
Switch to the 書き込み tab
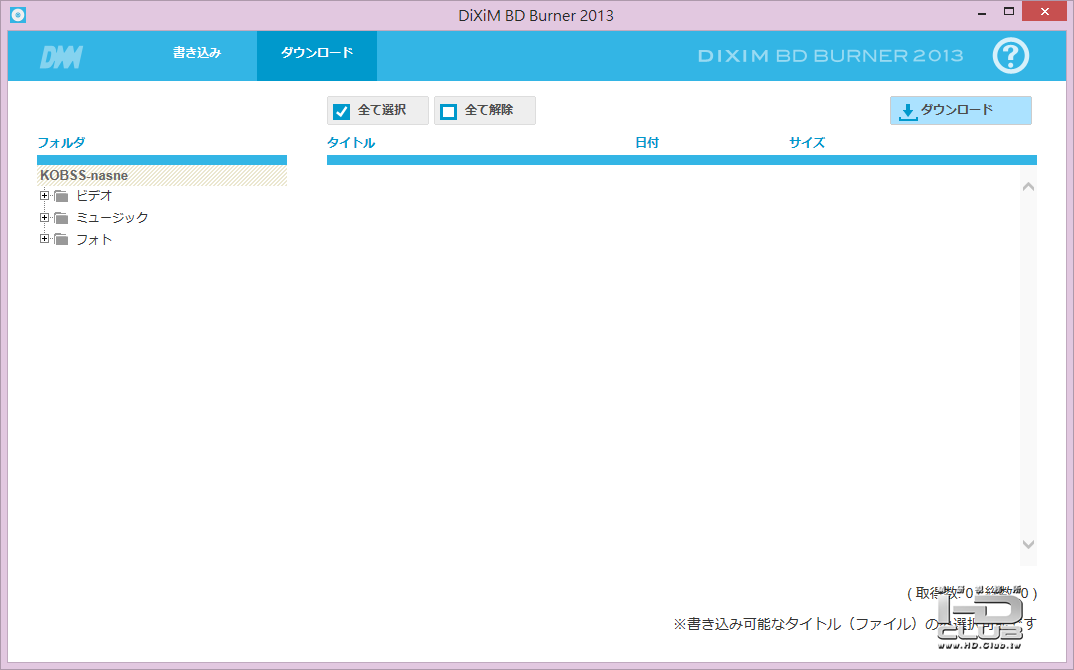coord(197,53)
